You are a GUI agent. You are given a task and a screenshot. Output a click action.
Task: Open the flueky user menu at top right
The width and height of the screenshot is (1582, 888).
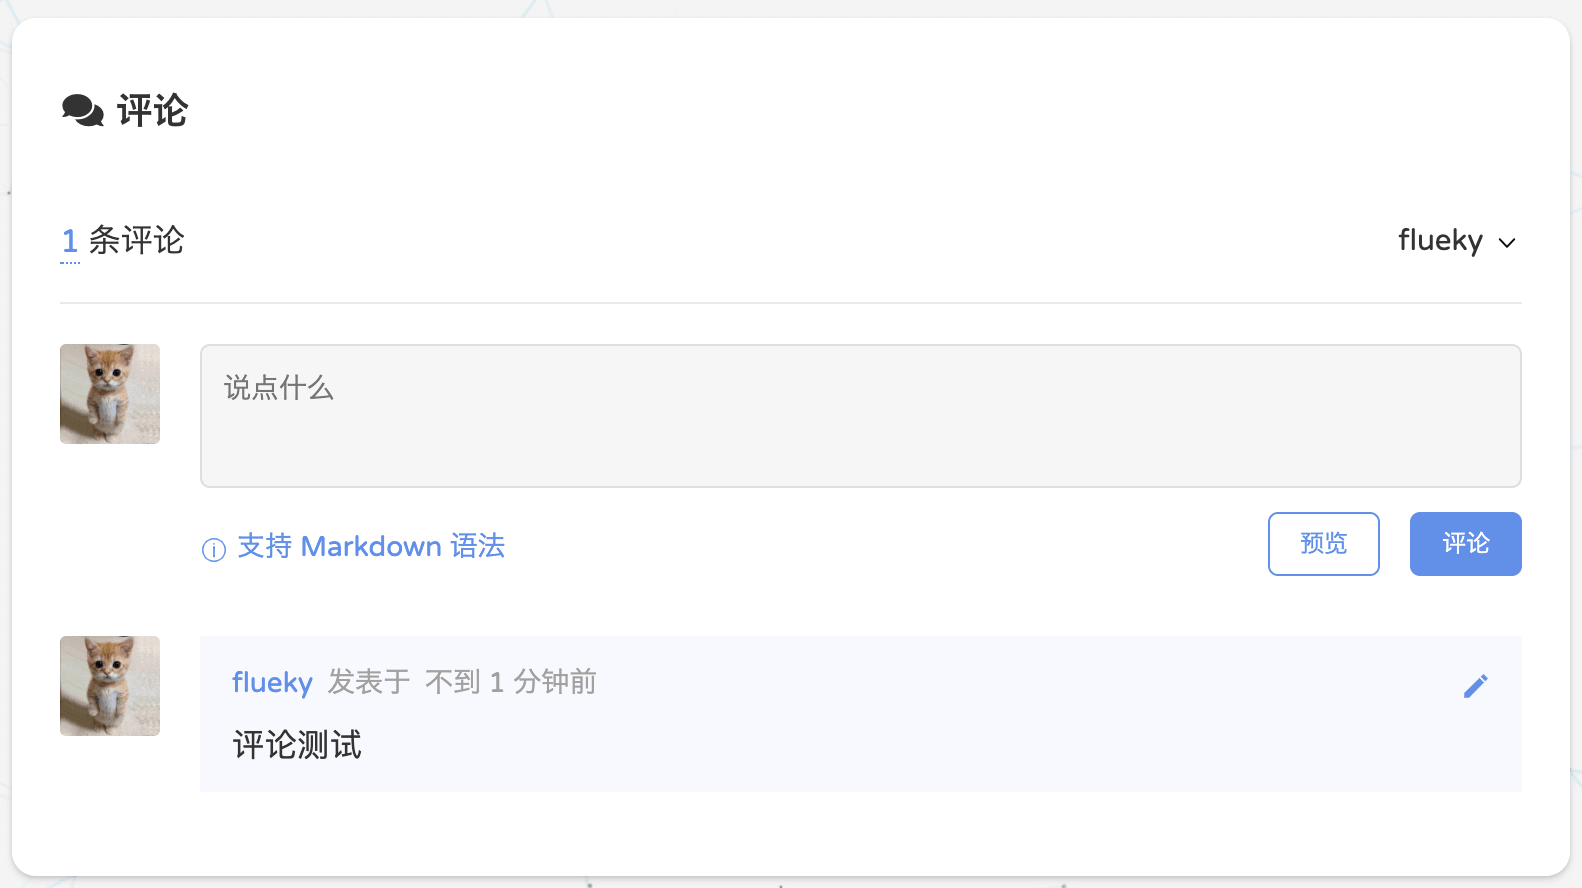point(1440,241)
